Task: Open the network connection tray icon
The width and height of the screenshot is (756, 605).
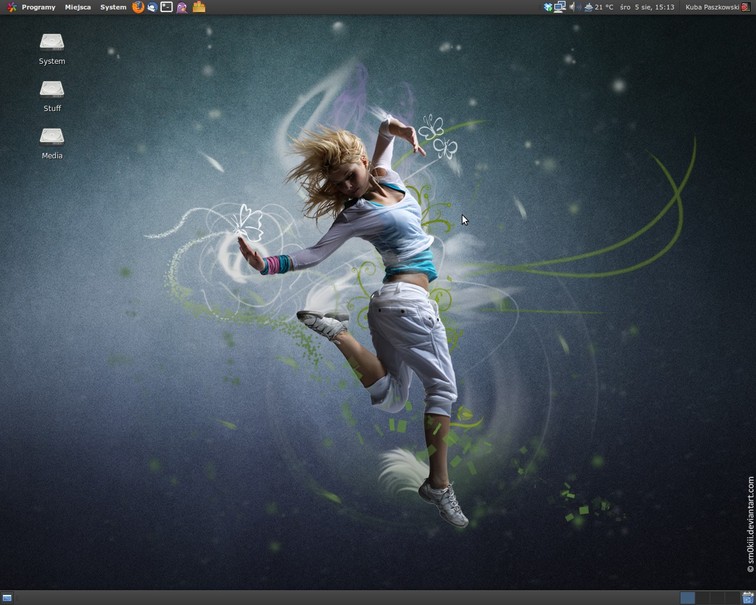Action: [560, 7]
